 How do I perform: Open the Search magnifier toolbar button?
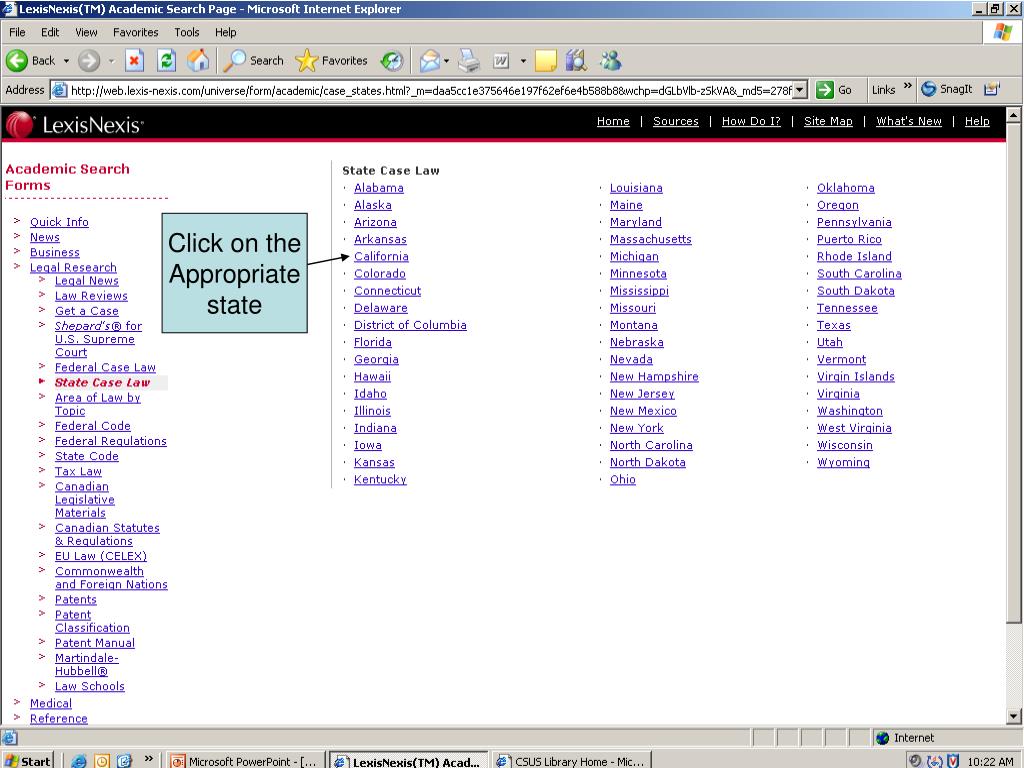pyautogui.click(x=254, y=61)
